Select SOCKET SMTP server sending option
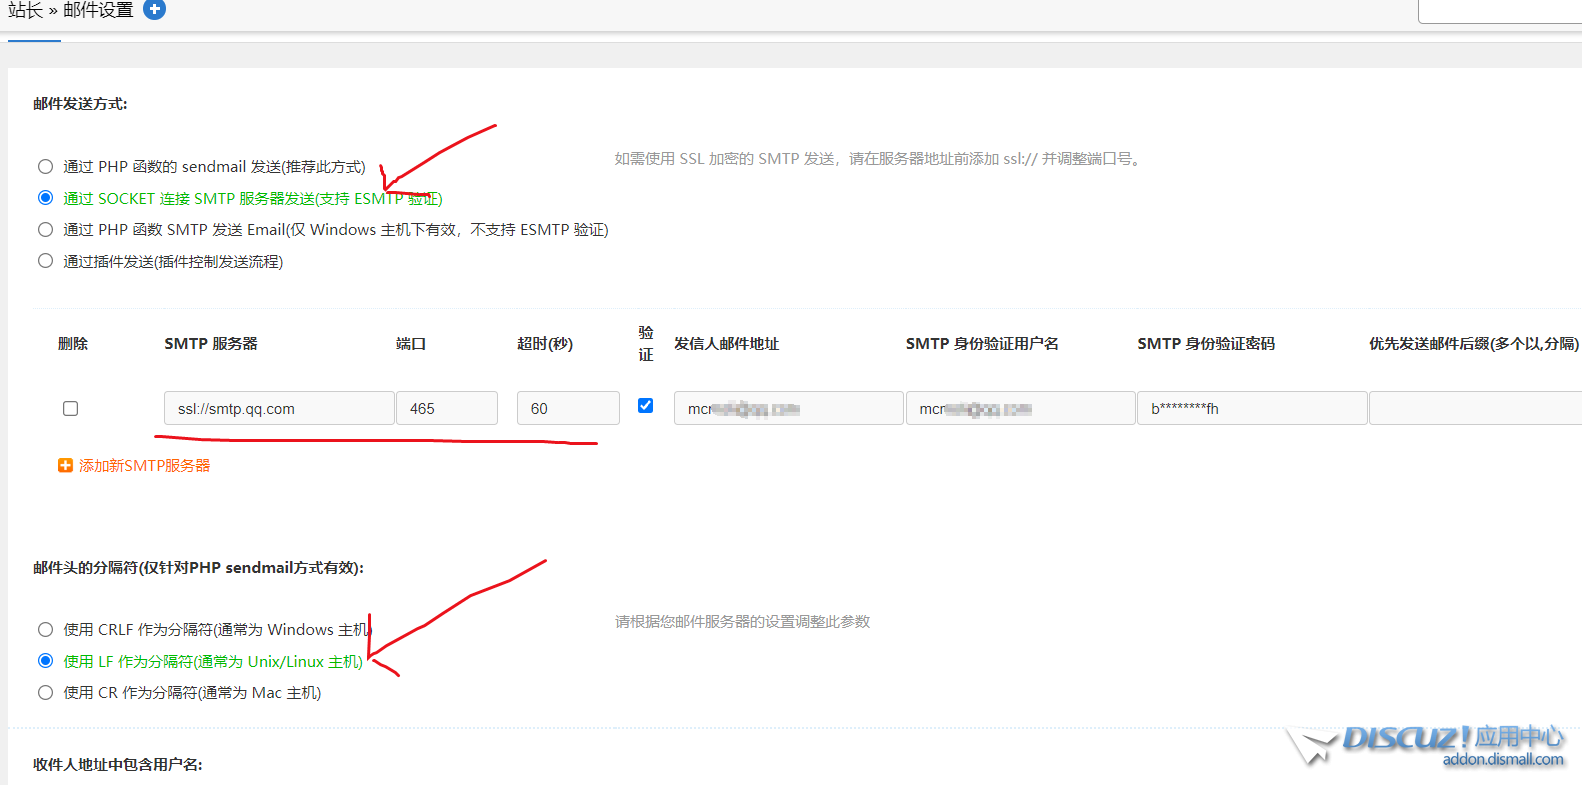This screenshot has width=1582, height=785. (45, 198)
